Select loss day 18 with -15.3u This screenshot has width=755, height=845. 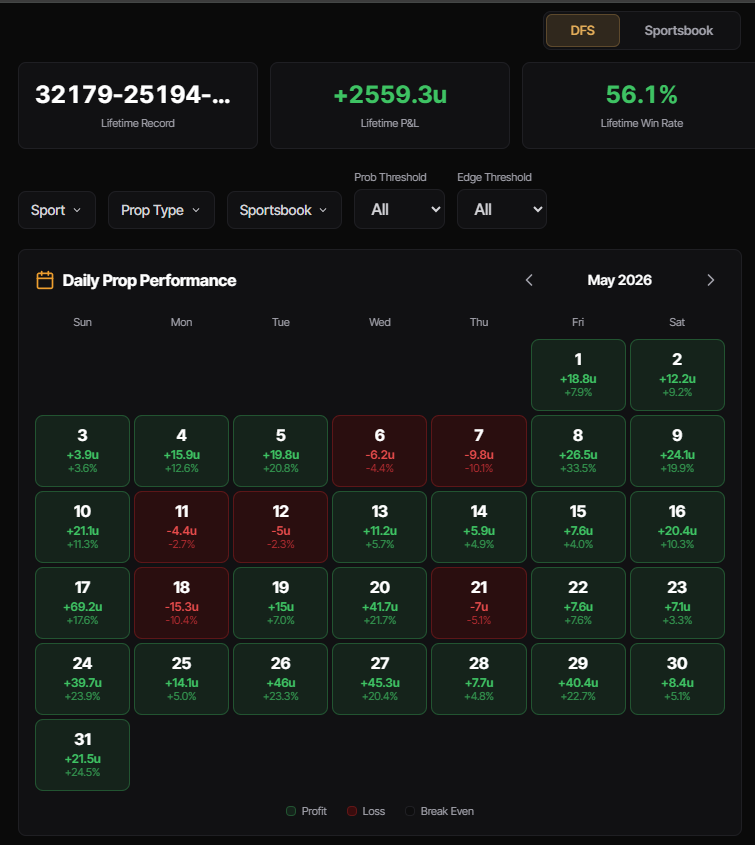(182, 603)
